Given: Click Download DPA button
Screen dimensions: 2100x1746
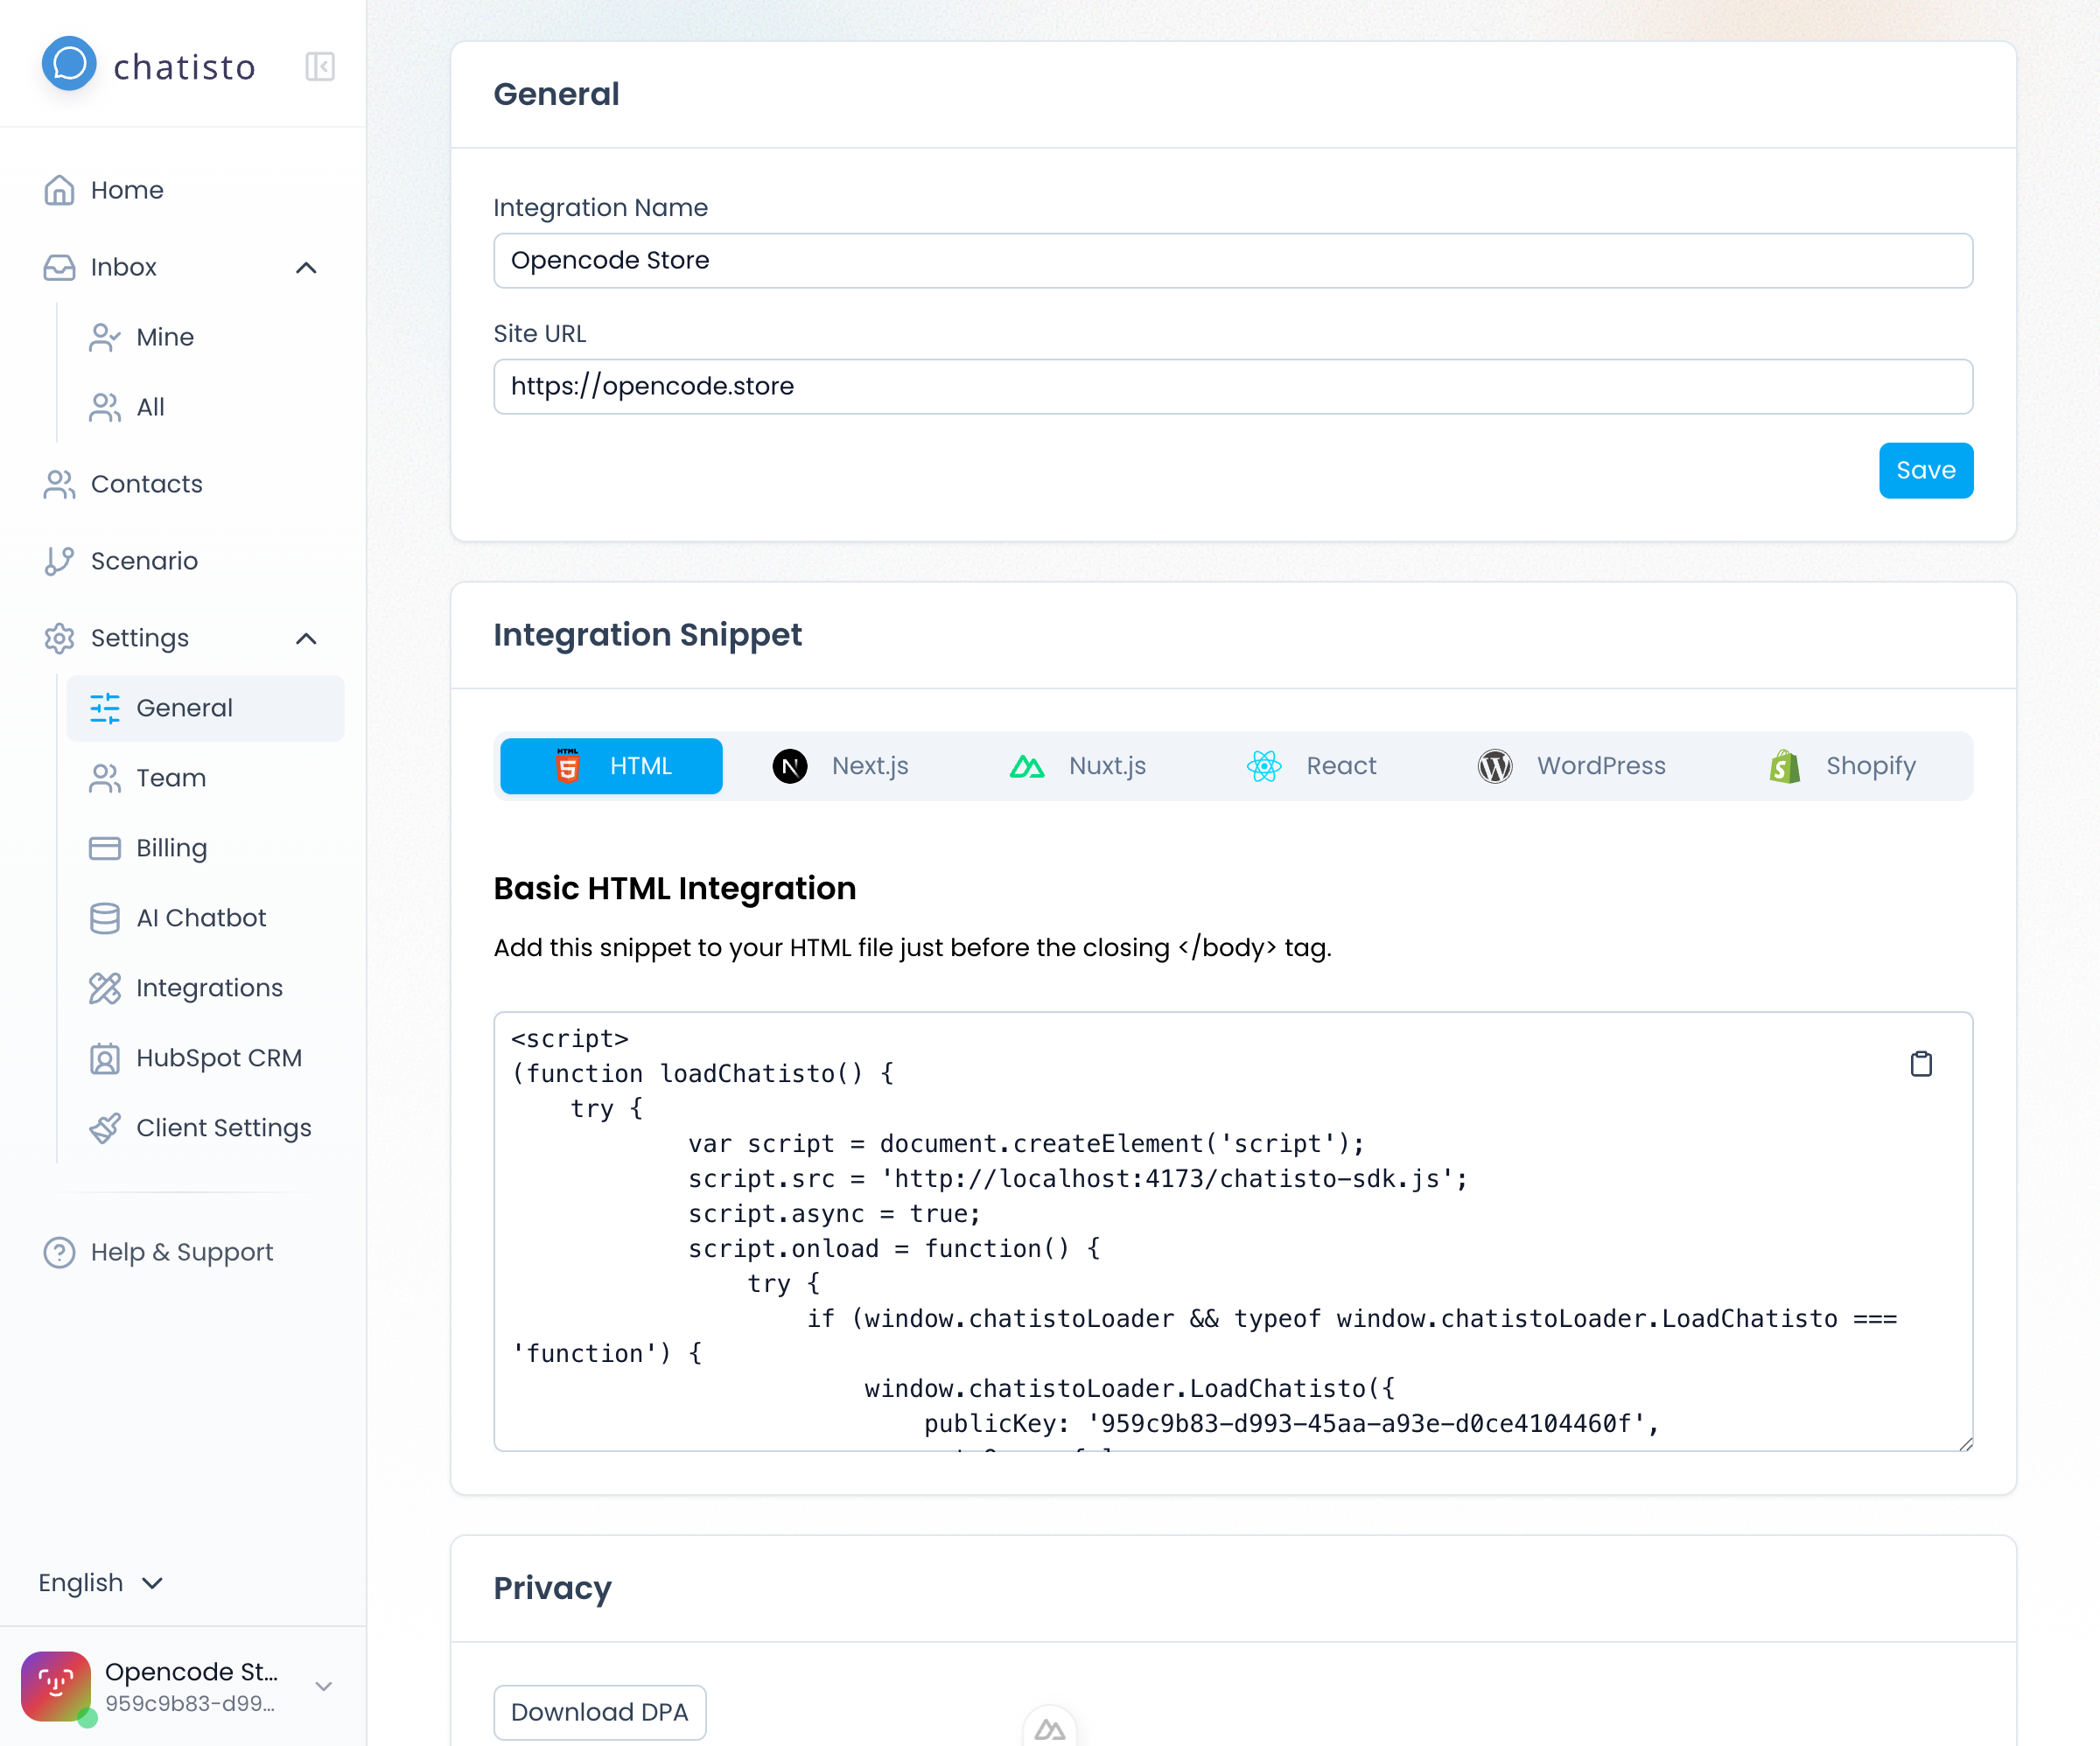Looking at the screenshot, I should pos(599,1712).
